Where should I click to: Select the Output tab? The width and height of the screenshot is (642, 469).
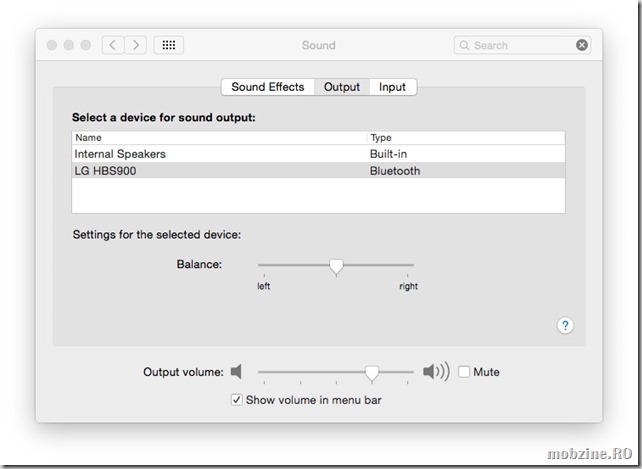click(342, 87)
